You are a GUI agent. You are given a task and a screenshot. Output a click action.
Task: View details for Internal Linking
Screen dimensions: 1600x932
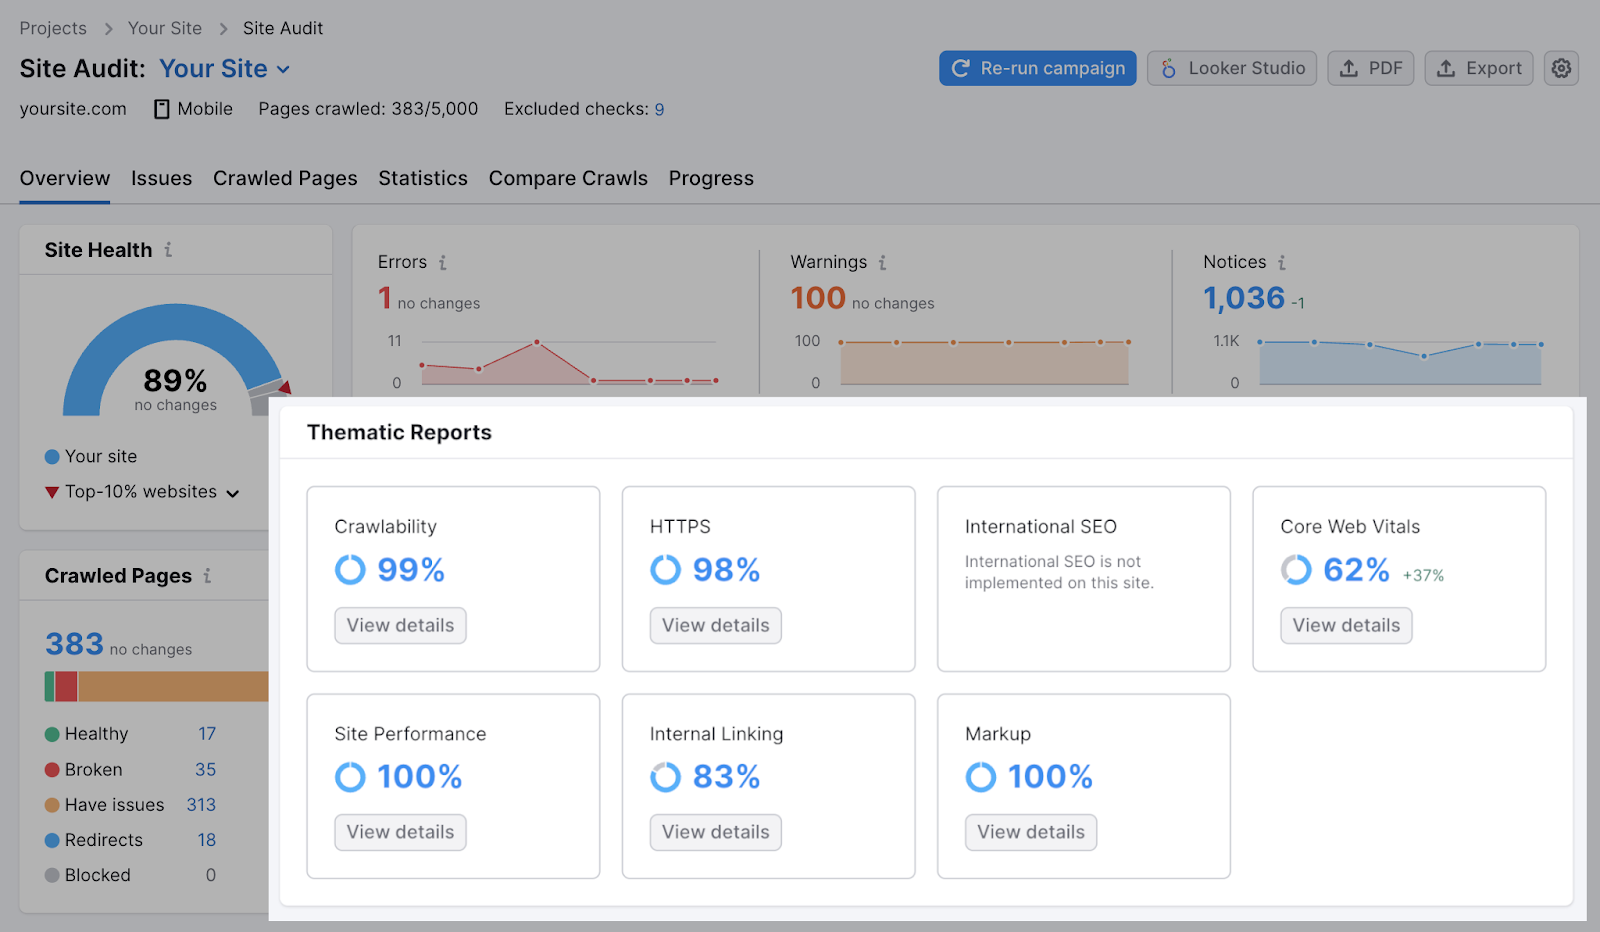716,832
